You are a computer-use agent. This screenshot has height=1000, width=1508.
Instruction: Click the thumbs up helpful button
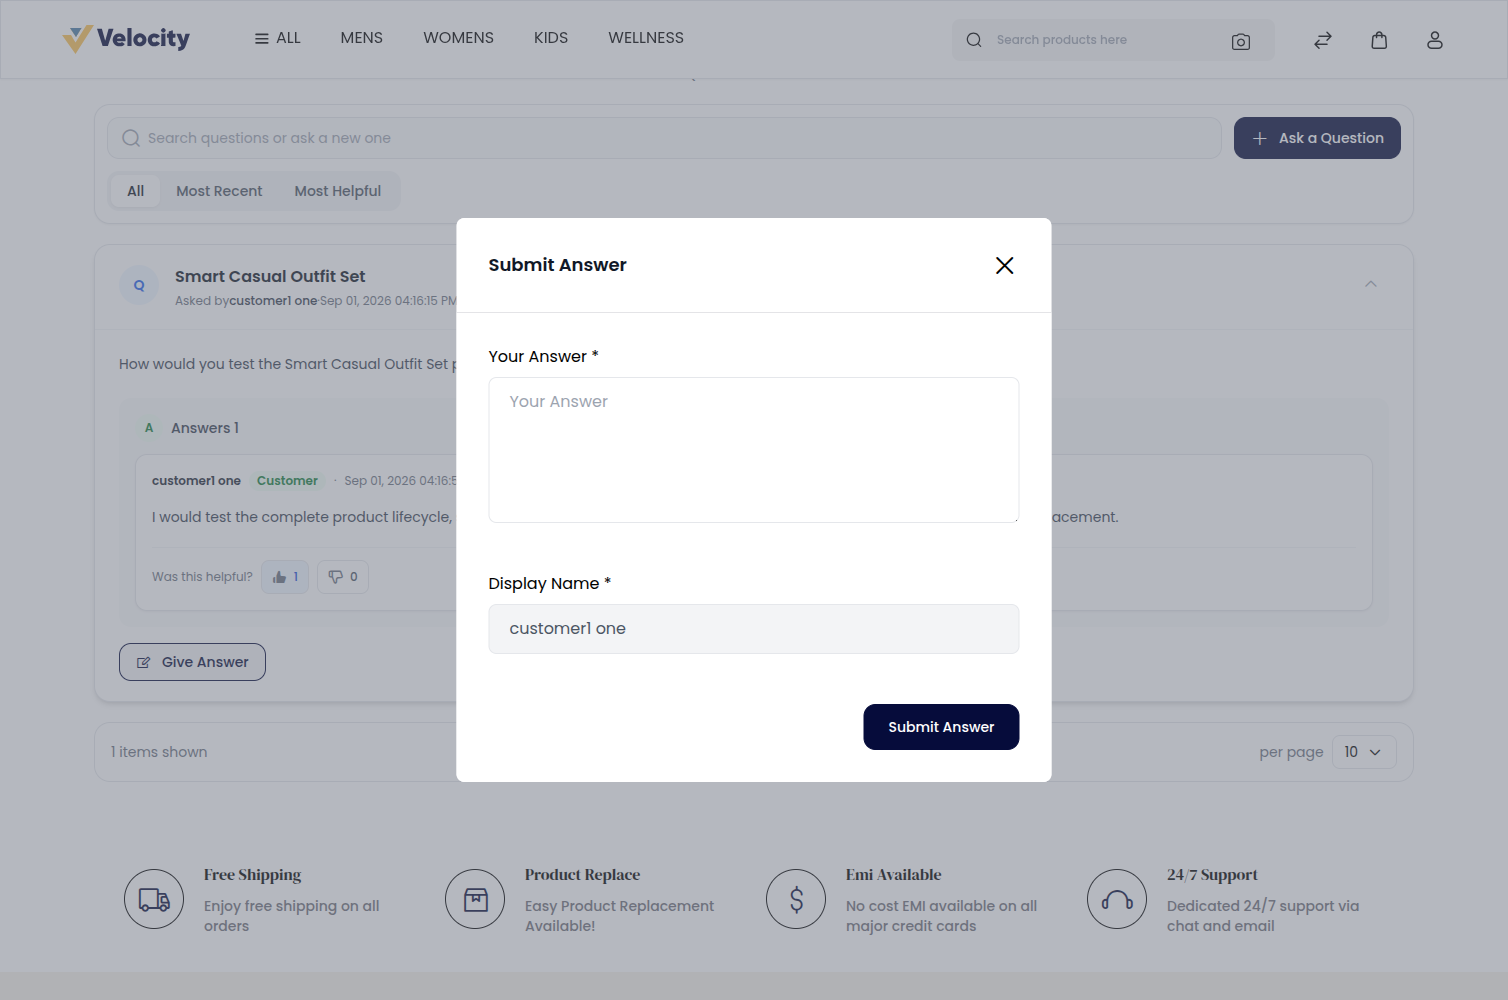(x=285, y=577)
